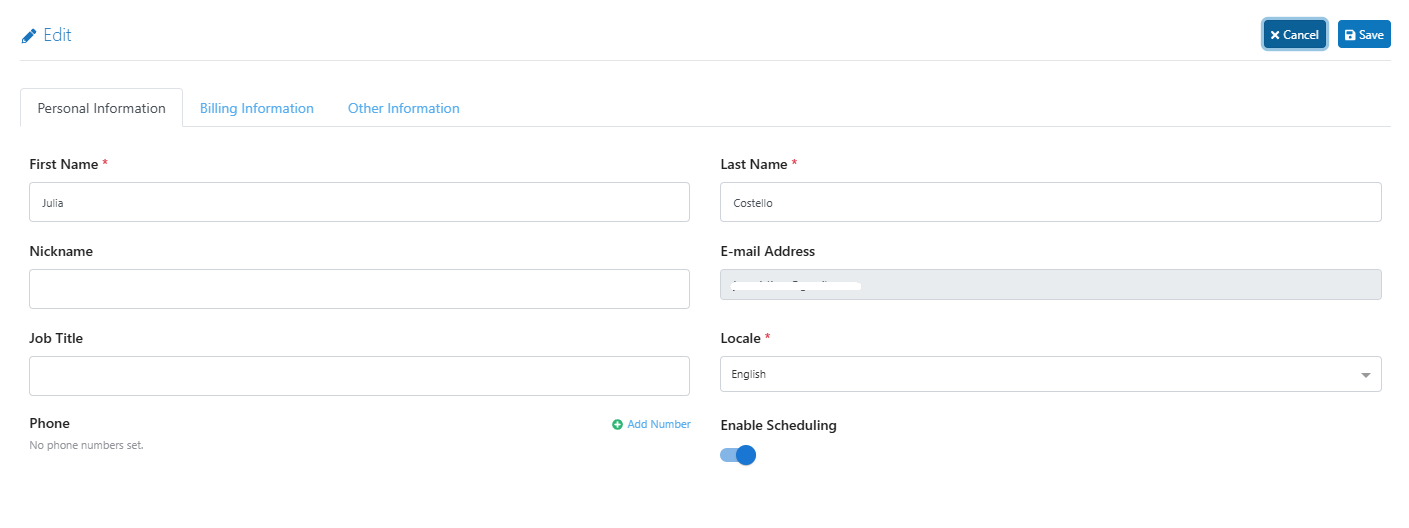Click the Job Title label
This screenshot has height=528, width=1409.
[x=56, y=338]
